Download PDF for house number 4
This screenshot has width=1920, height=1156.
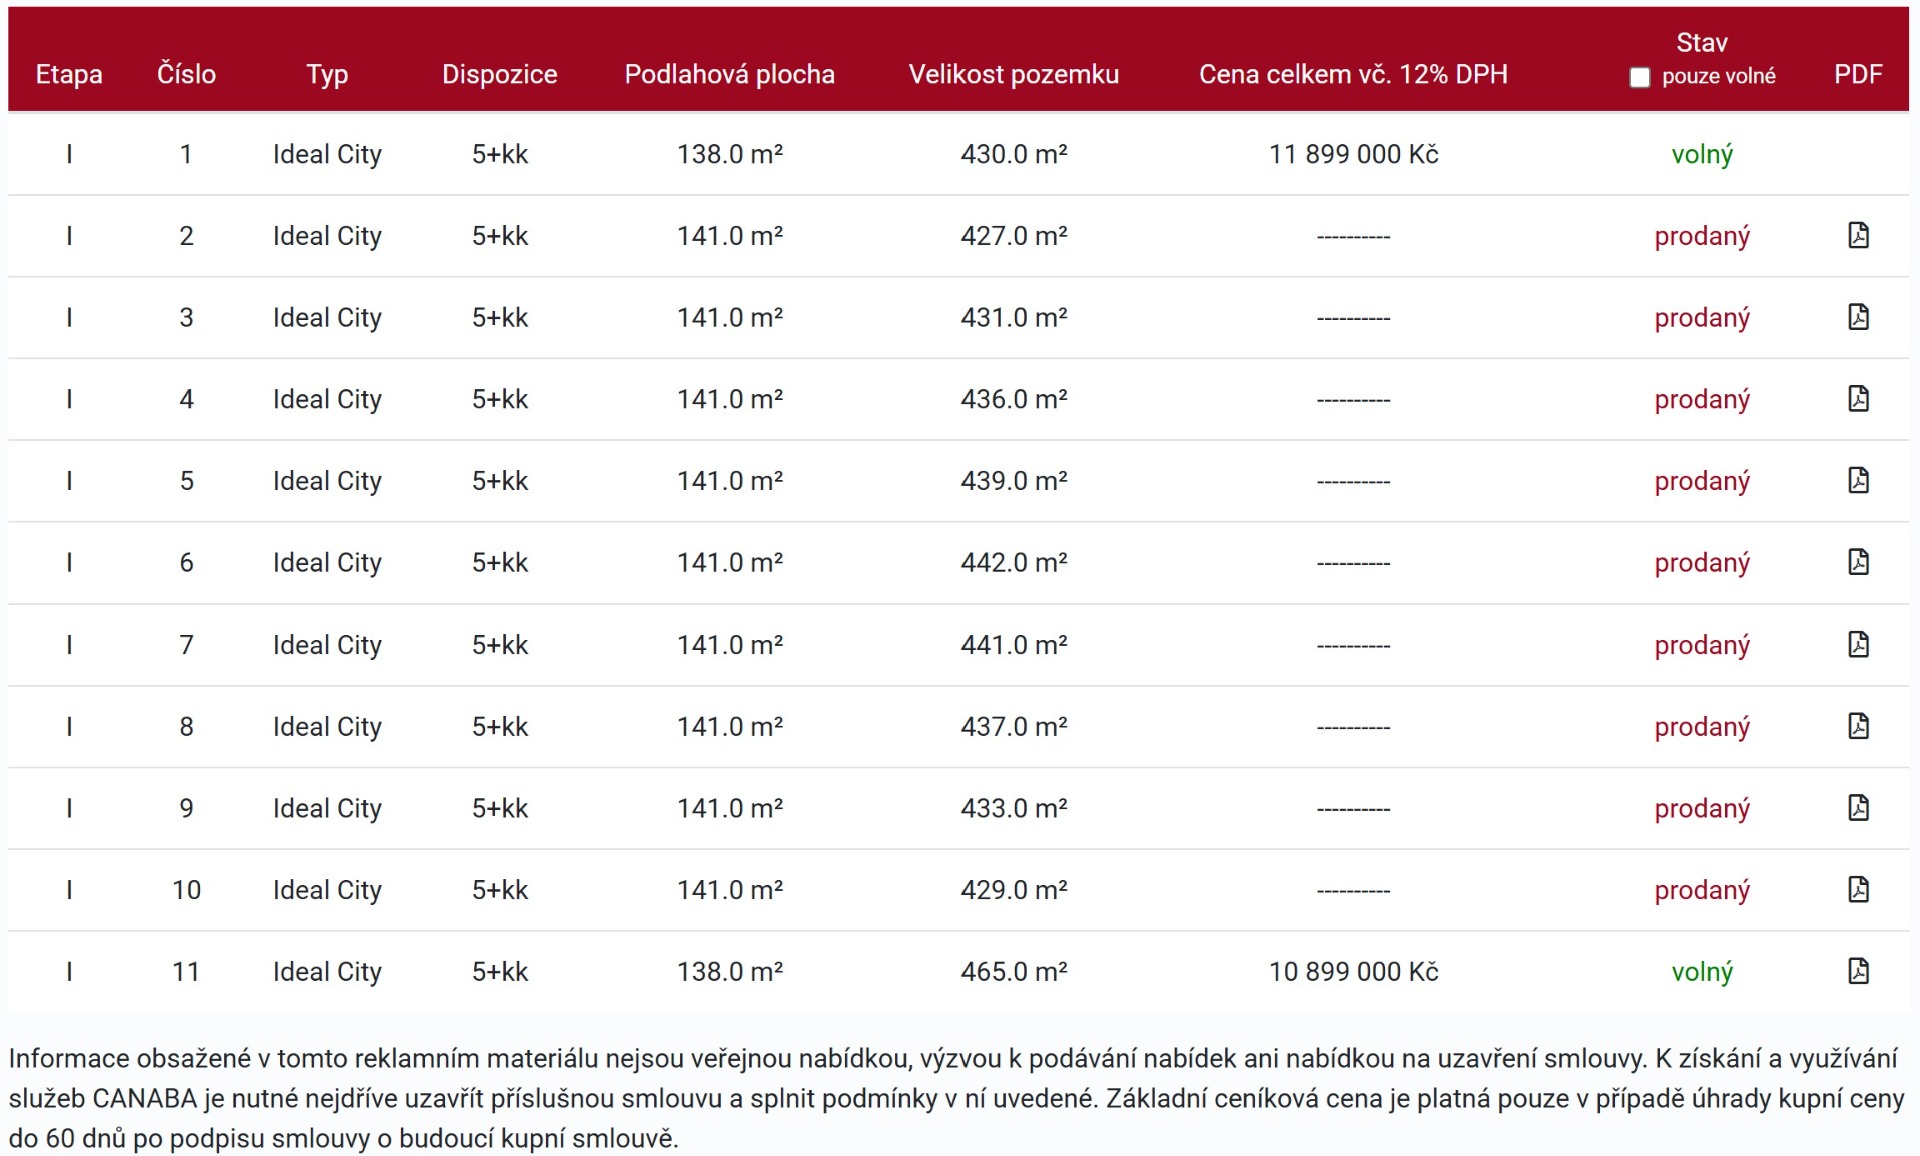(x=1858, y=398)
